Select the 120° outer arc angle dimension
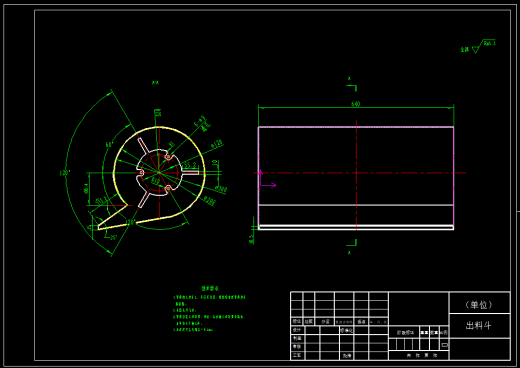The width and height of the screenshot is (520, 368). (x=64, y=173)
